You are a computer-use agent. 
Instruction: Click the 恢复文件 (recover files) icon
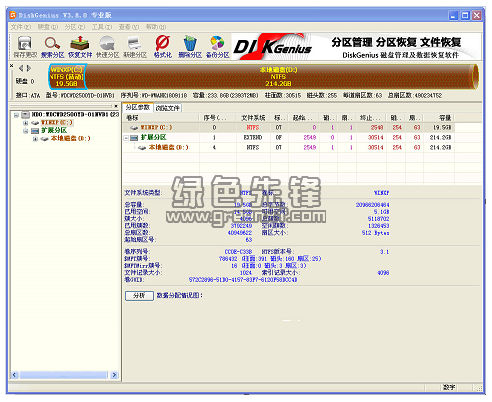(79, 43)
